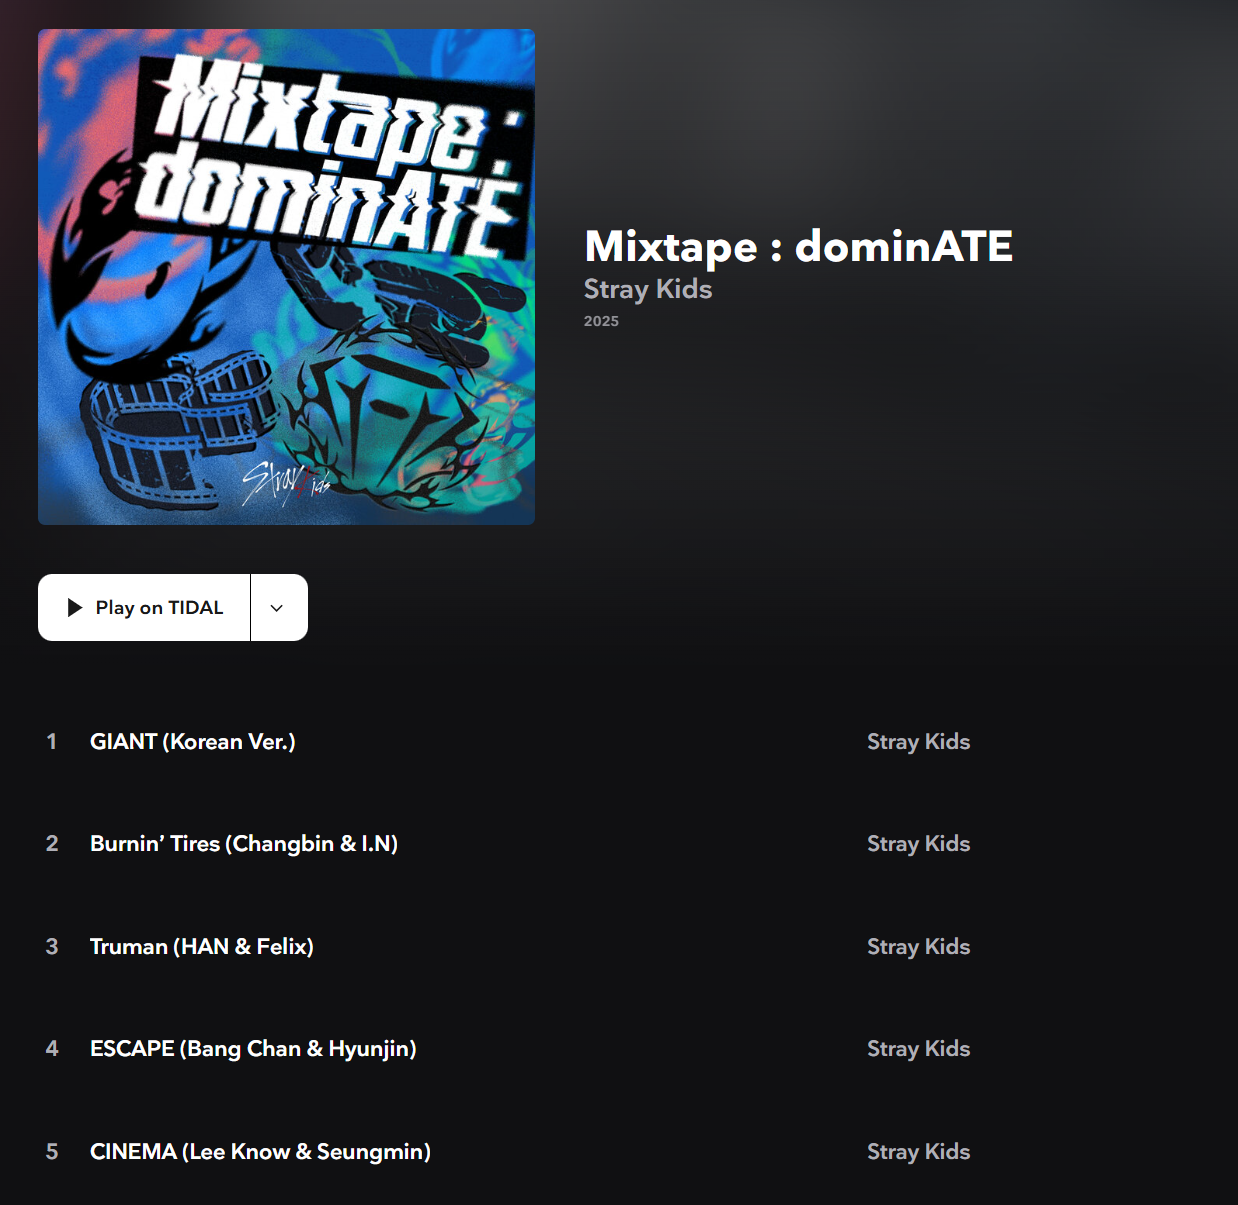1238x1205 pixels.
Task: Click track number 5
Action: click(52, 1152)
